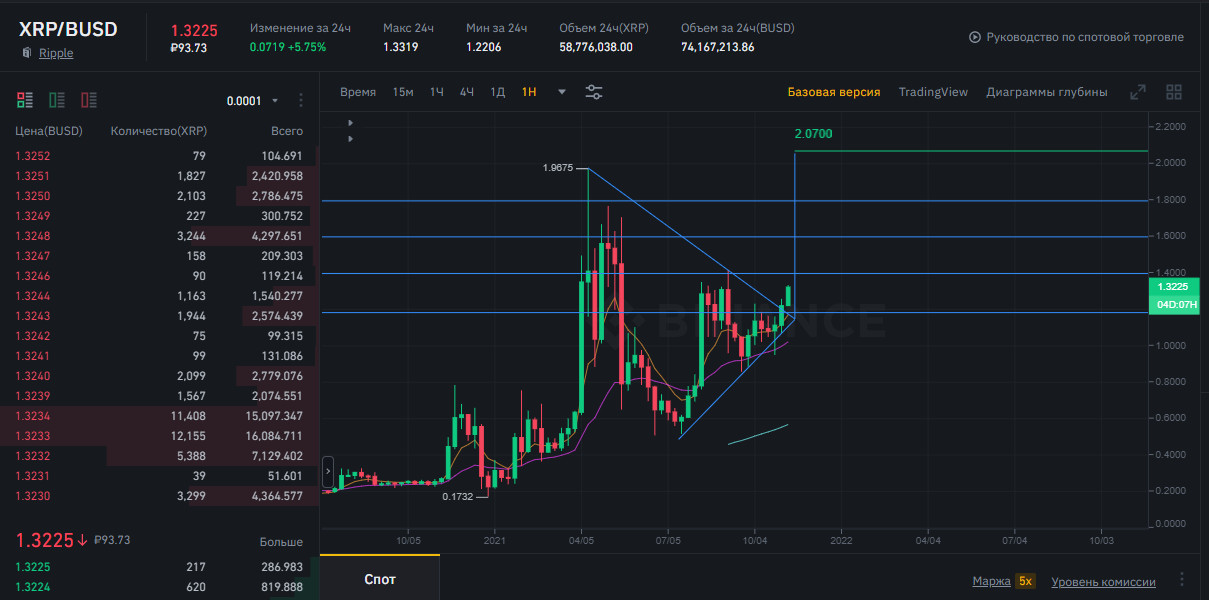Select the sell order at 1.3240
The width and height of the screenshot is (1209, 600).
pyautogui.click(x=159, y=376)
